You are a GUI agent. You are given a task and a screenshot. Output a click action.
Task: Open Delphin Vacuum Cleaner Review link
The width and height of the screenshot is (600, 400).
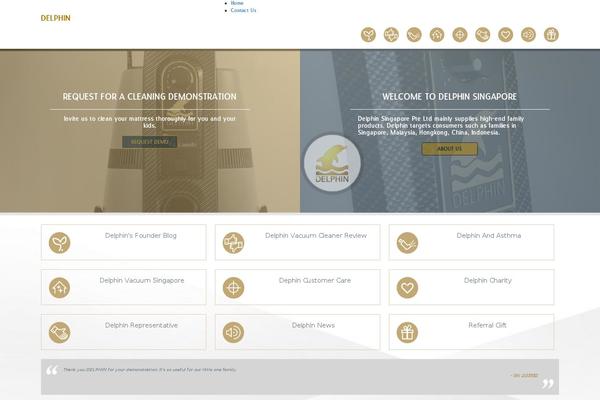tap(316, 235)
